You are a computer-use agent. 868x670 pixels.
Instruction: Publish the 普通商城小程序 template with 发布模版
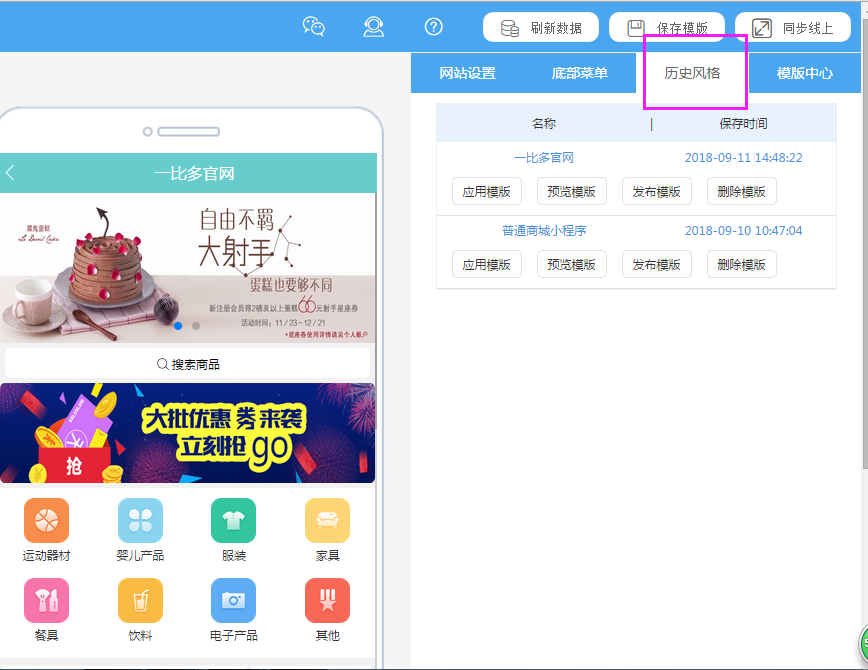pos(657,265)
